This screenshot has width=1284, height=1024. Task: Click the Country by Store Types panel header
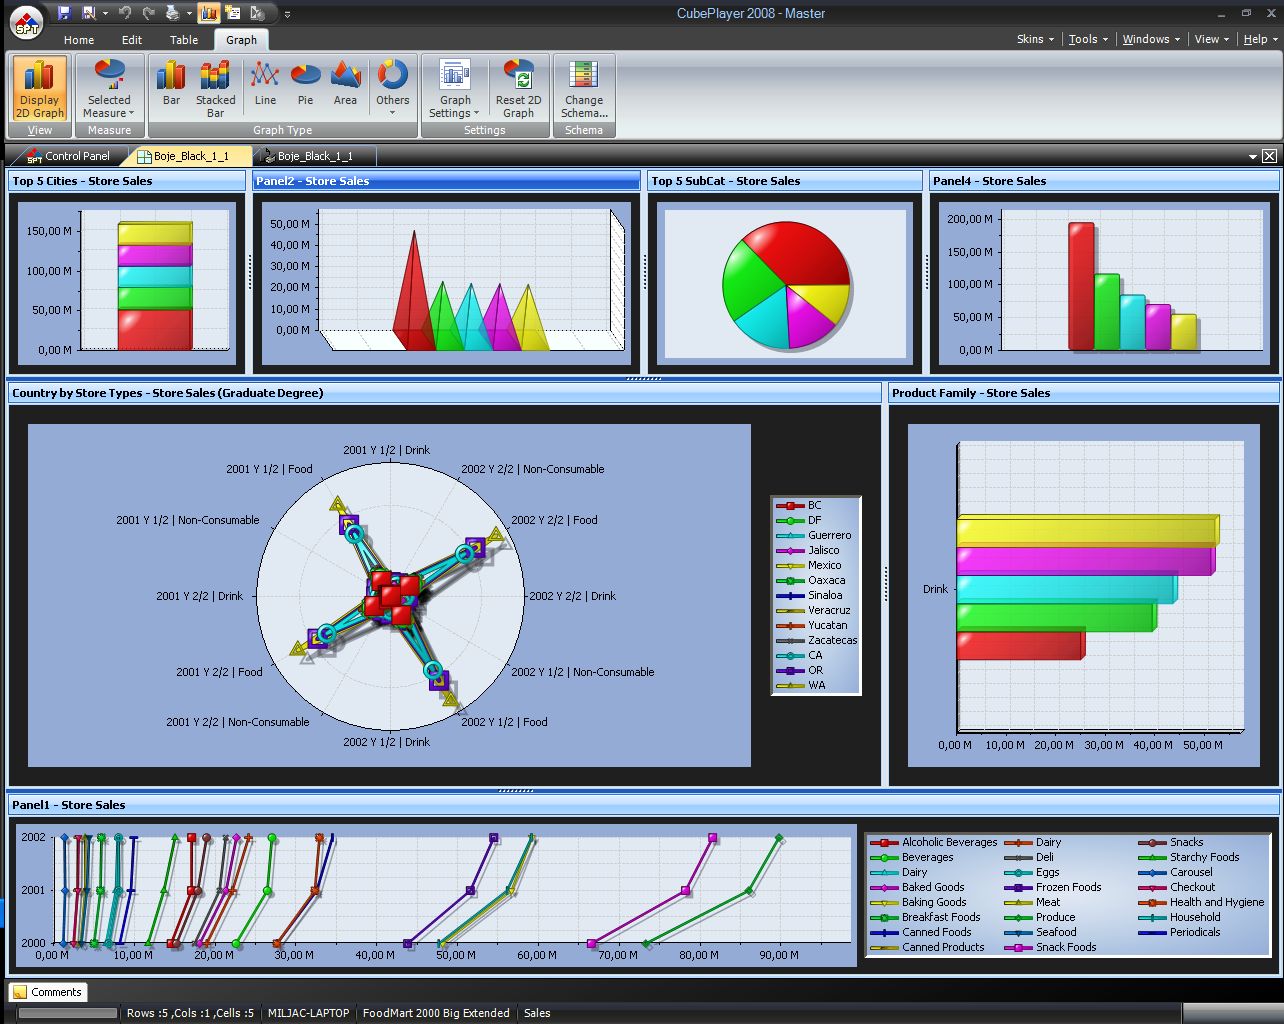click(445, 393)
